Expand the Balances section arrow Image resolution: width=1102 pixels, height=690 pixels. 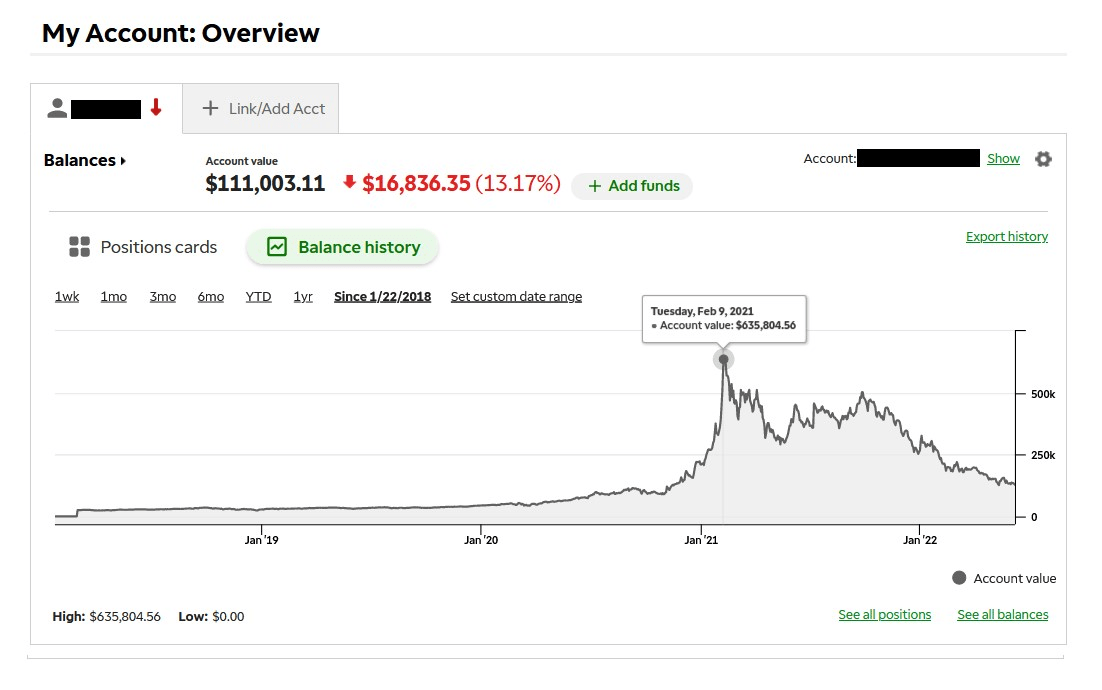click(x=123, y=161)
